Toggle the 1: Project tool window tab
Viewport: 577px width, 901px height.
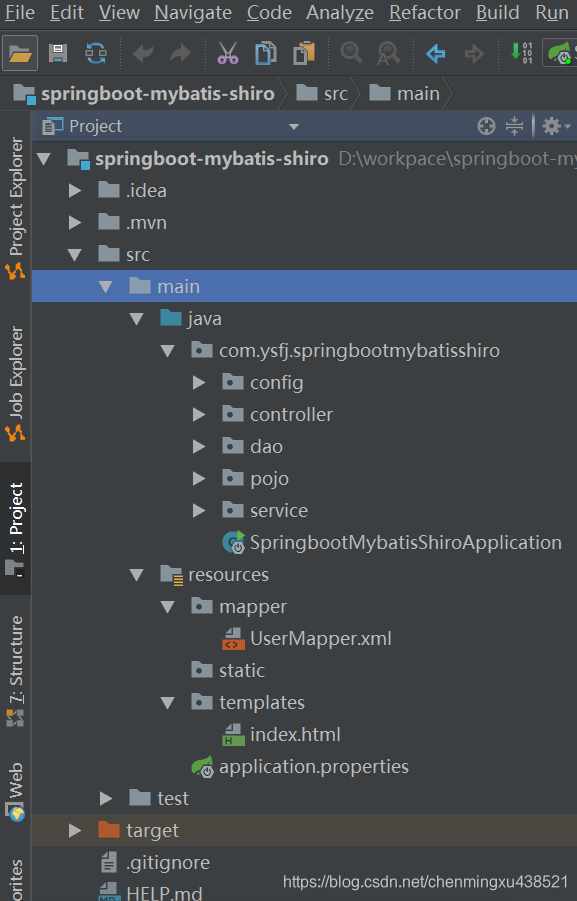[x=16, y=529]
